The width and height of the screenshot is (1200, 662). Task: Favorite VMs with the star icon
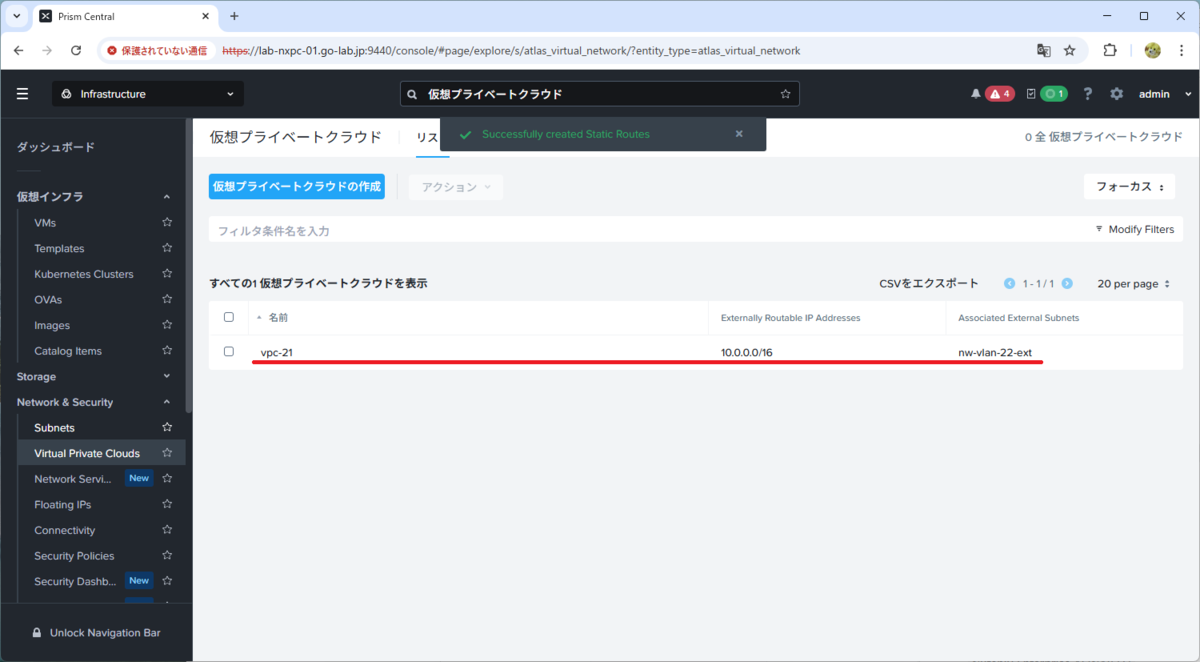[x=167, y=223]
